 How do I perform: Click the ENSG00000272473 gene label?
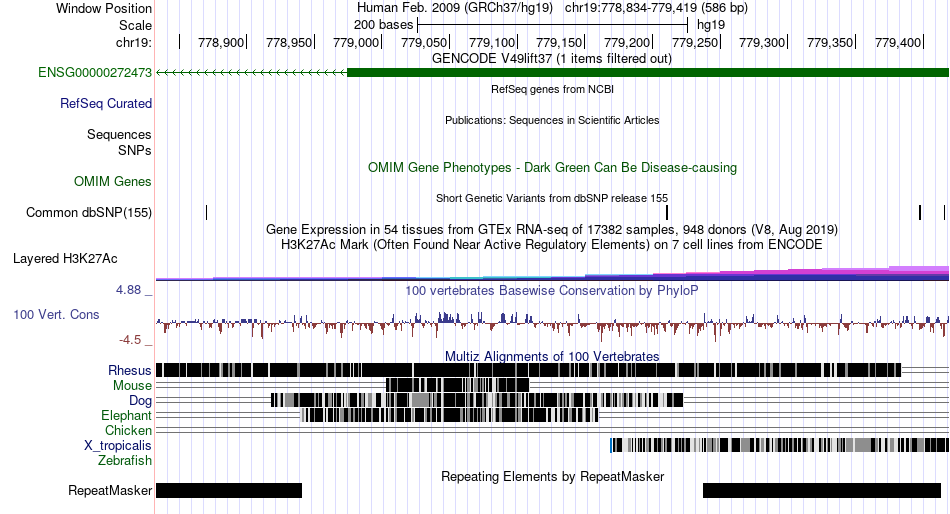click(95, 73)
